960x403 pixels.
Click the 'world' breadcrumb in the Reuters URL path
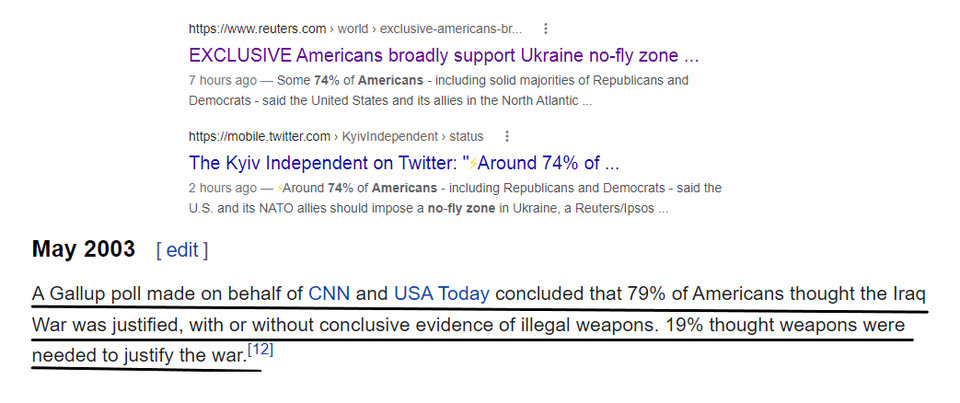click(353, 29)
